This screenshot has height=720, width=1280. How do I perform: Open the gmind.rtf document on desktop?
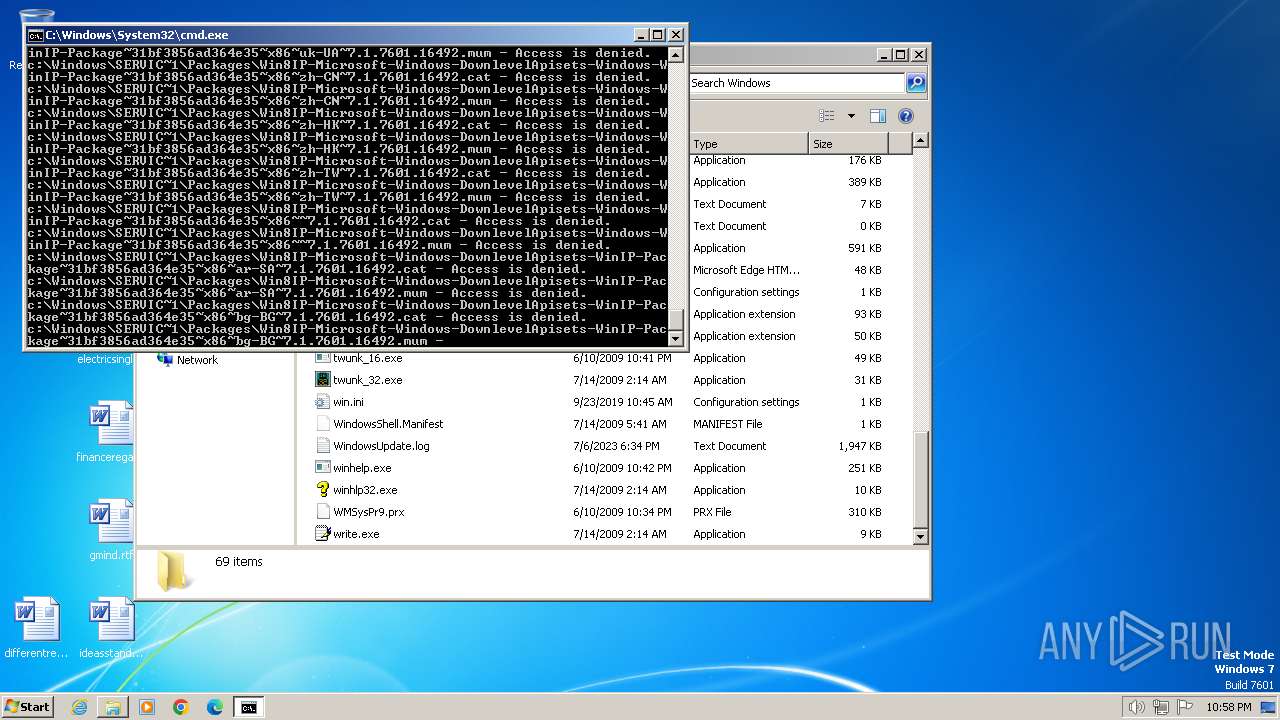(x=110, y=530)
